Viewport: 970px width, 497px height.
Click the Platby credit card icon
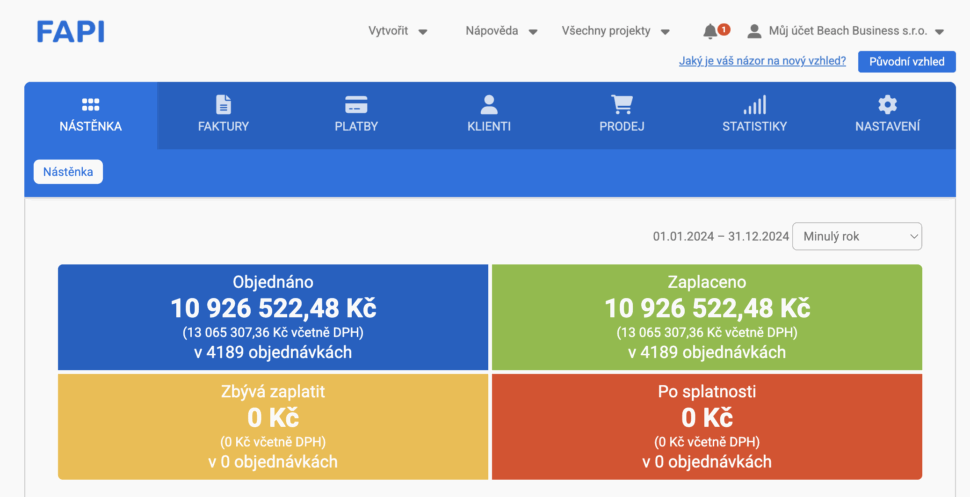point(356,105)
